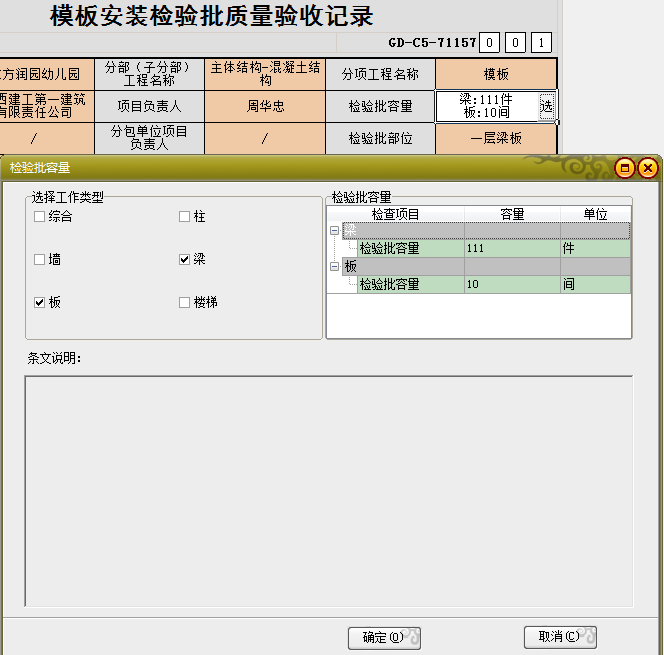This screenshot has height=655, width=664.
Task: Click the 一层梁板 cell in the form
Action: pos(496,139)
